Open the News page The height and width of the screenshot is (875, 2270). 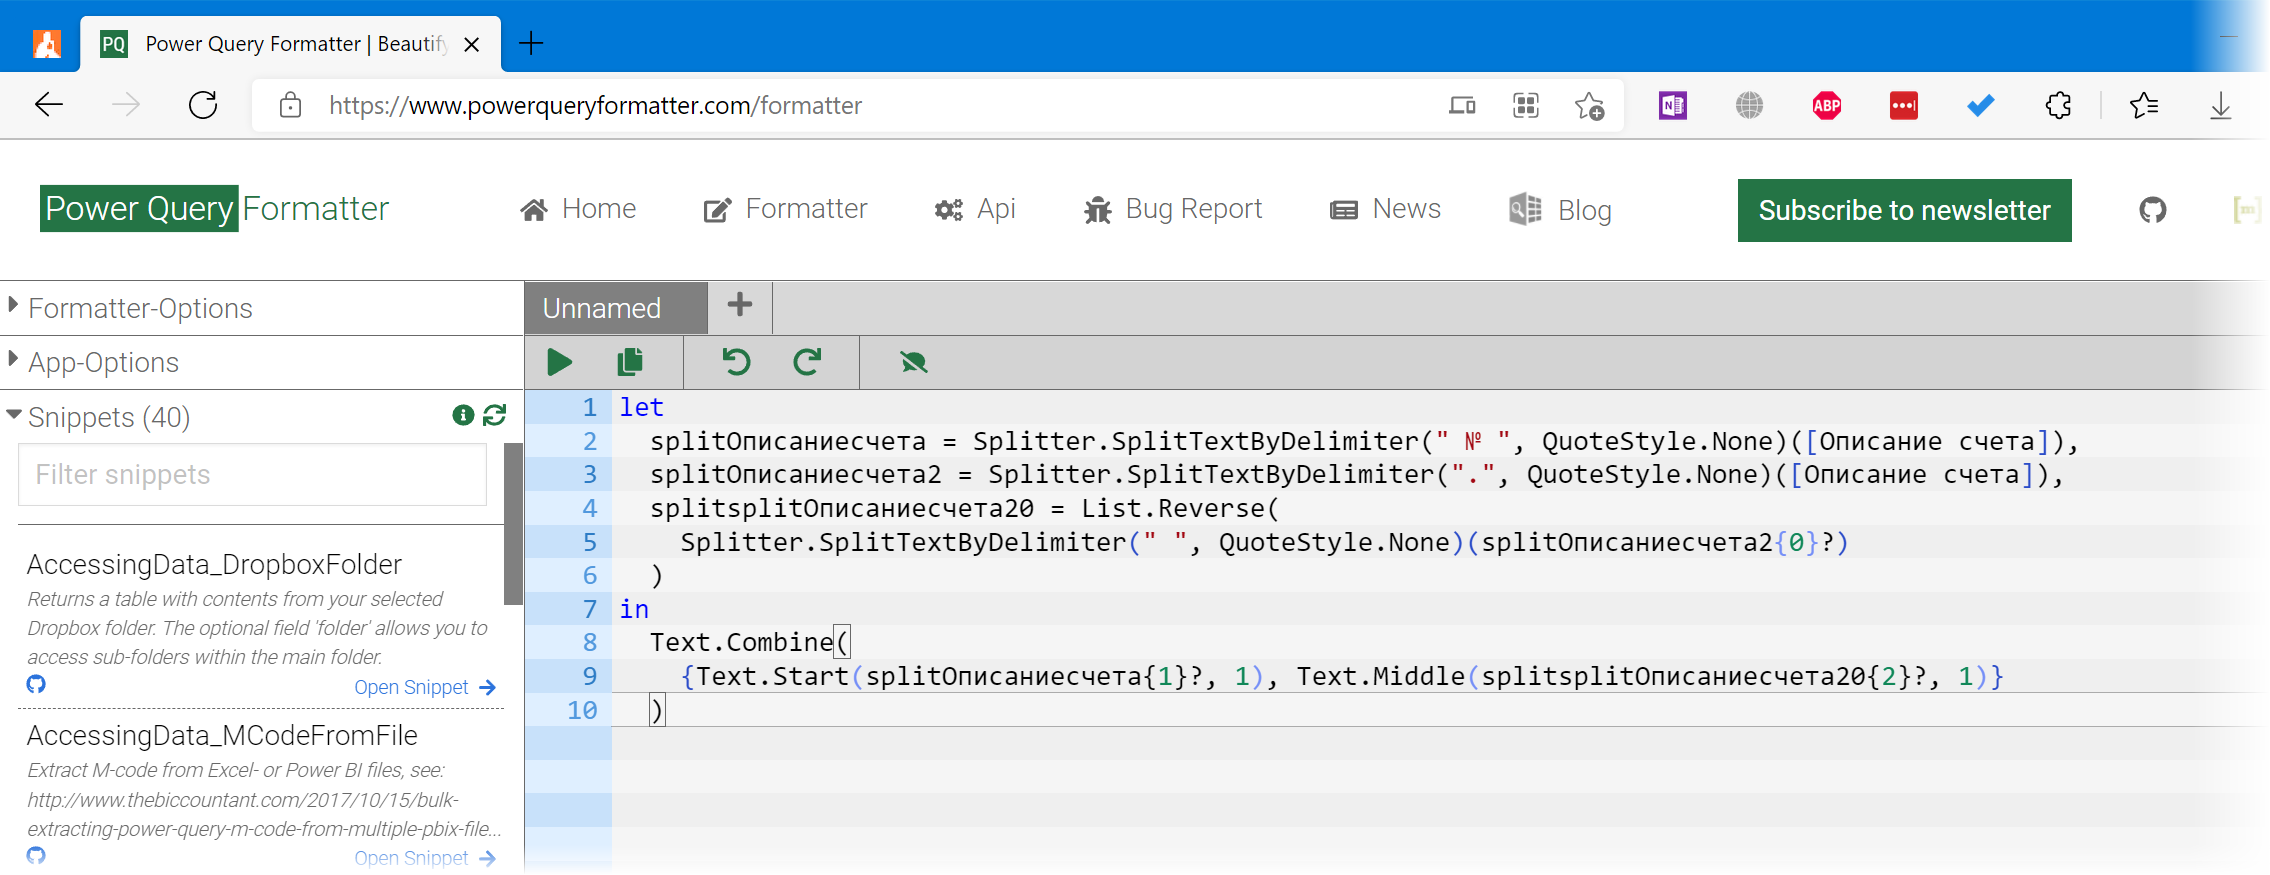coord(1385,209)
